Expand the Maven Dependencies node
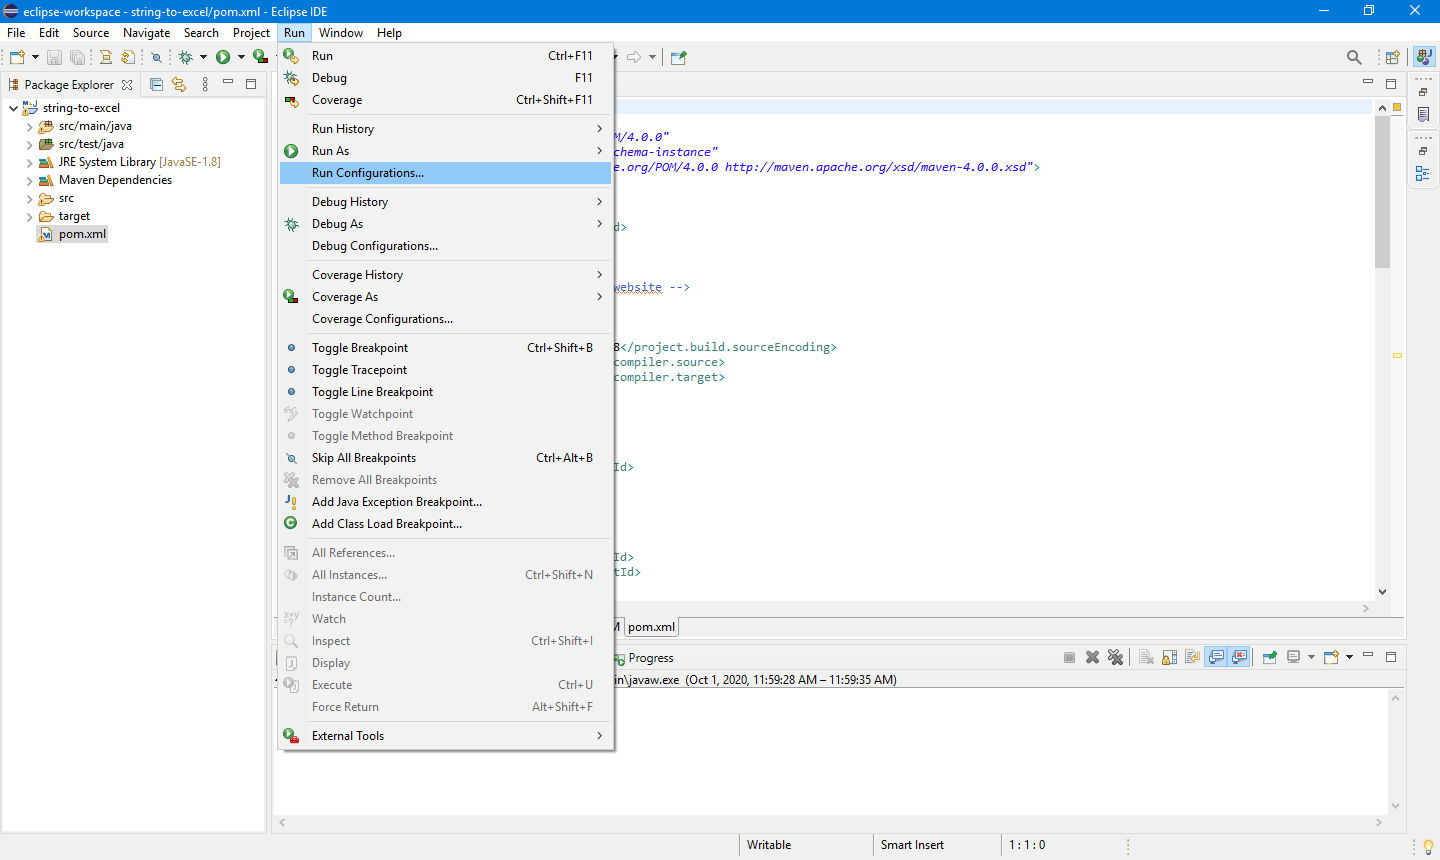Image resolution: width=1440 pixels, height=860 pixels. 29,181
